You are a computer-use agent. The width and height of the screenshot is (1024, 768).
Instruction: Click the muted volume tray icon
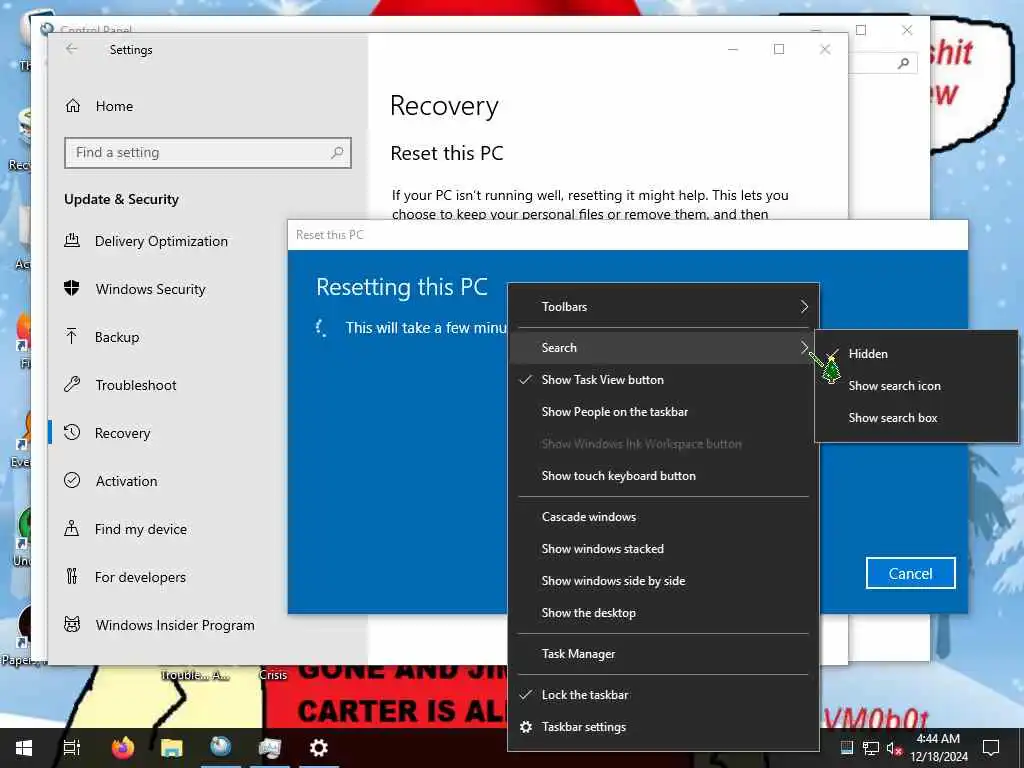pos(895,748)
